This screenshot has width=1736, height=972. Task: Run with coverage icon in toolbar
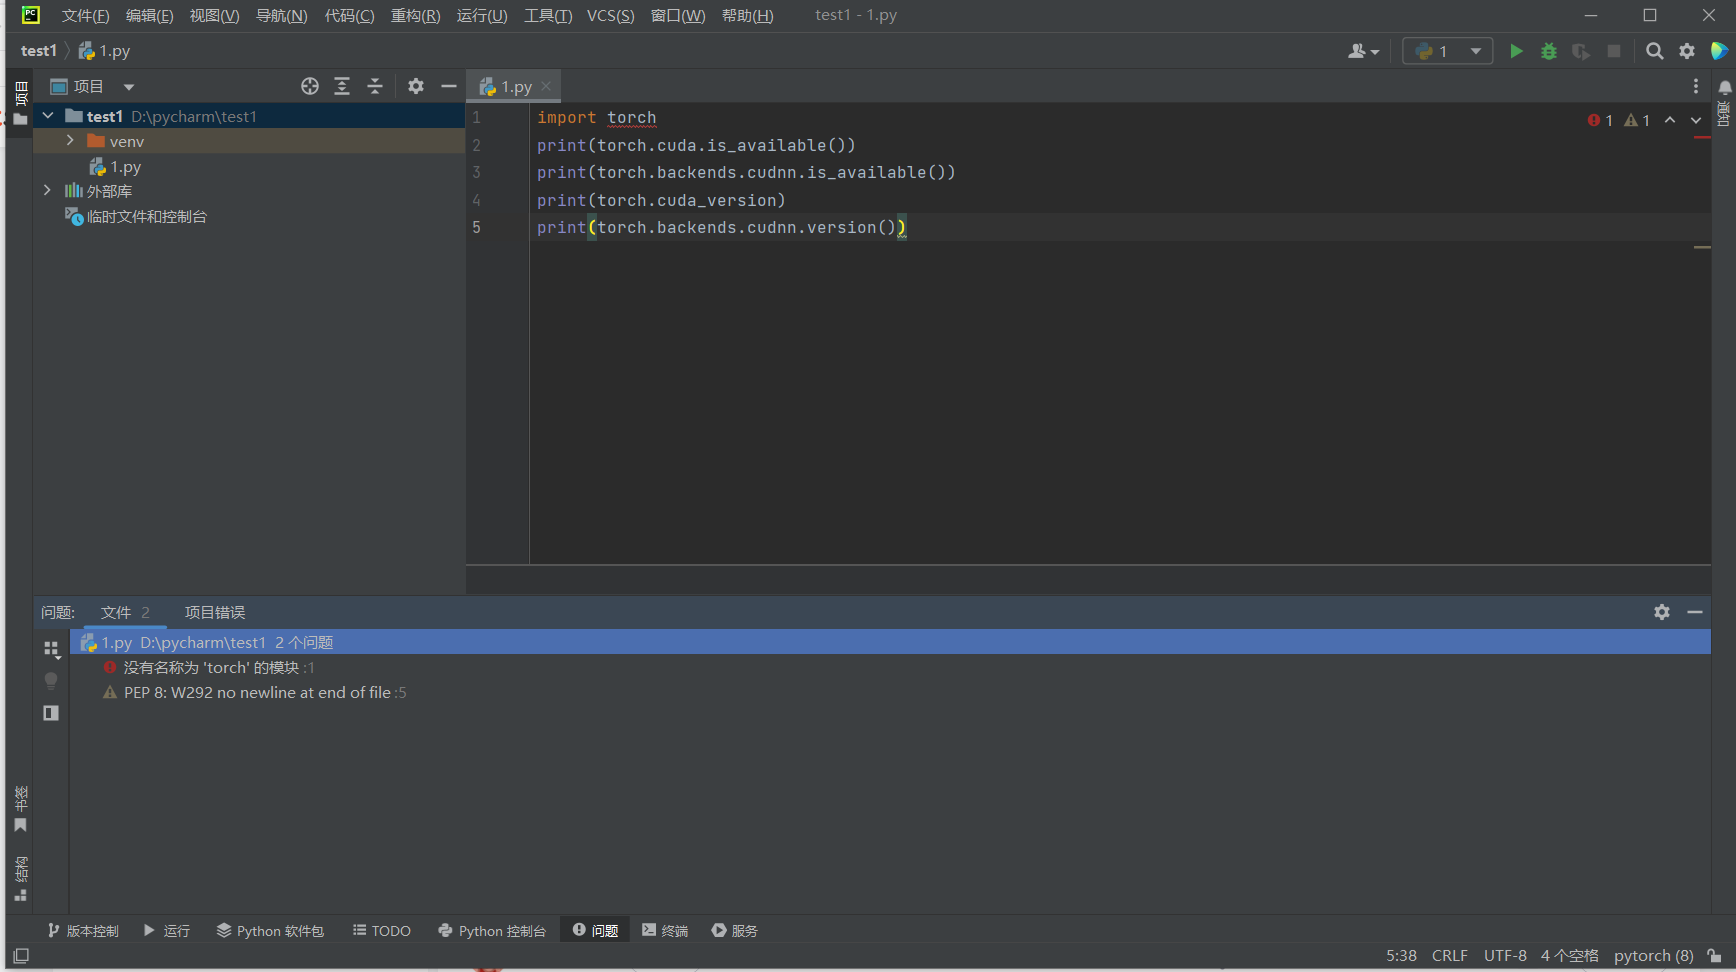point(1580,51)
